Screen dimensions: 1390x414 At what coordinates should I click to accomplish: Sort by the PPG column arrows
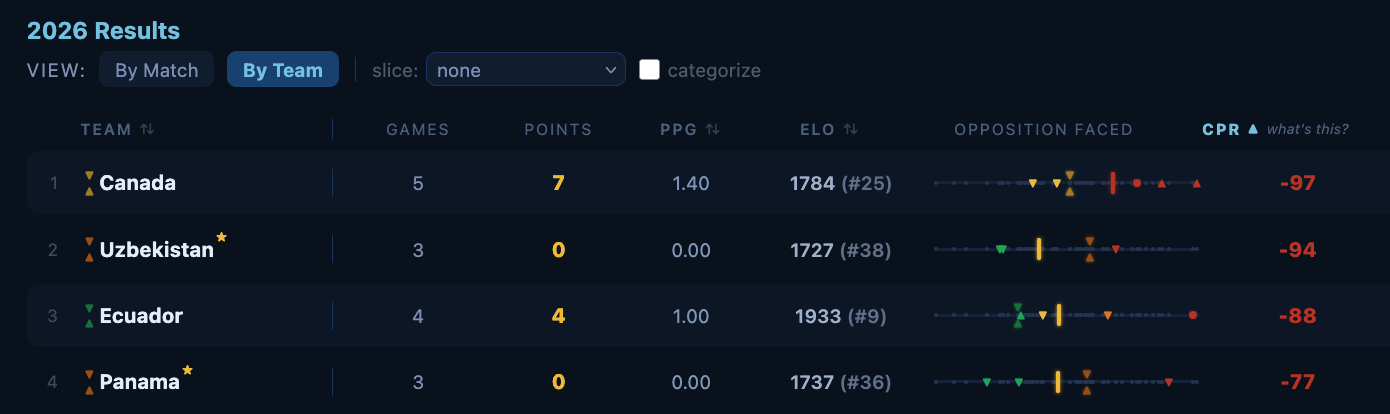[713, 130]
